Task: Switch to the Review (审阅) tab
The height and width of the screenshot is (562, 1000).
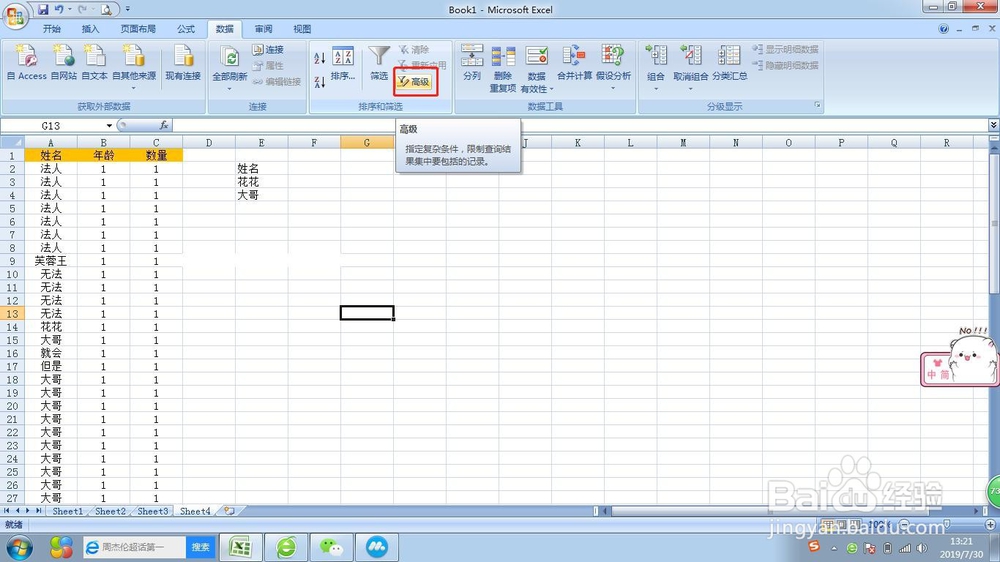Action: [263, 29]
